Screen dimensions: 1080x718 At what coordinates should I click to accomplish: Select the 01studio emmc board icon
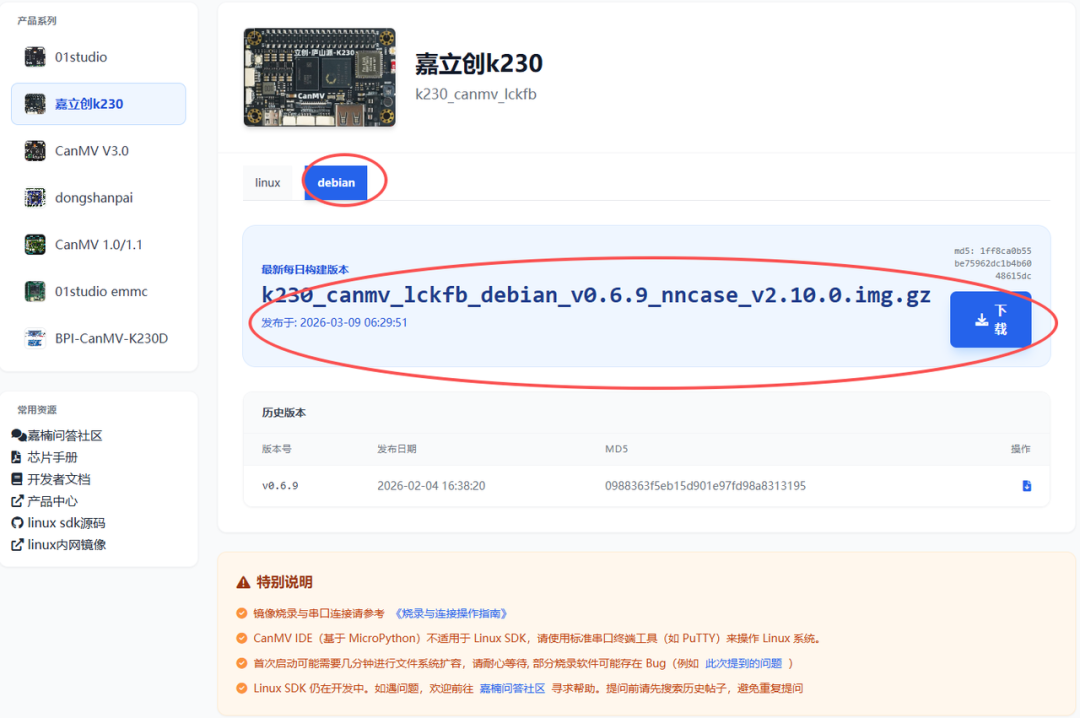pos(35,291)
